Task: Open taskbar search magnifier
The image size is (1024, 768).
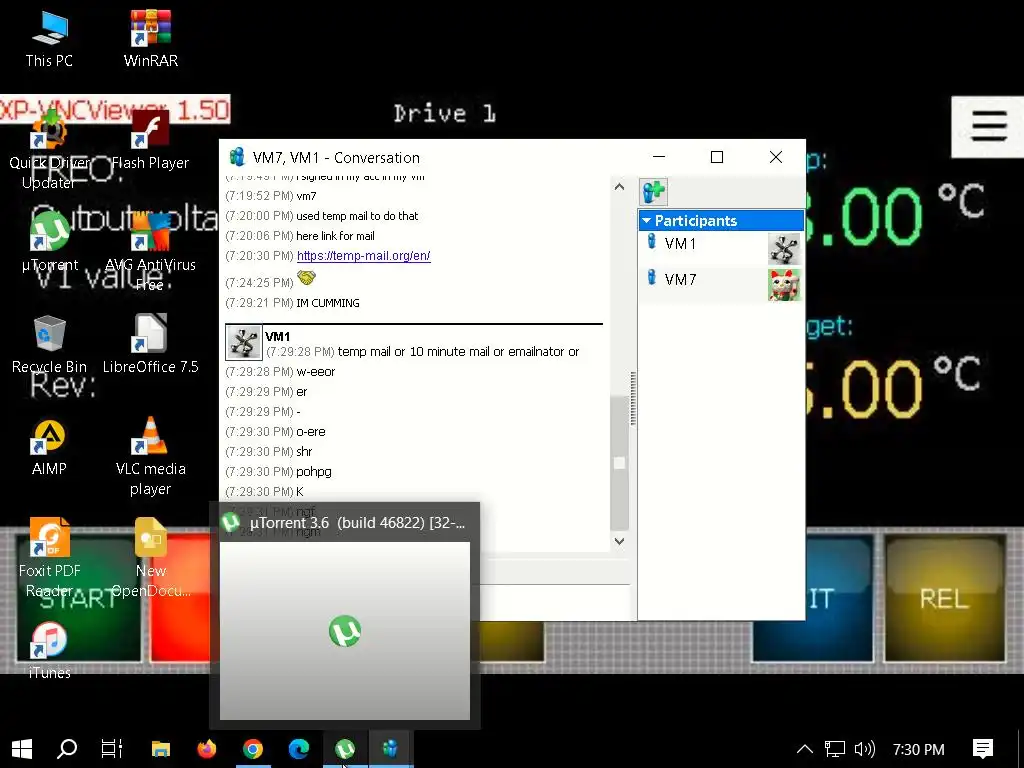Action: (x=67, y=749)
